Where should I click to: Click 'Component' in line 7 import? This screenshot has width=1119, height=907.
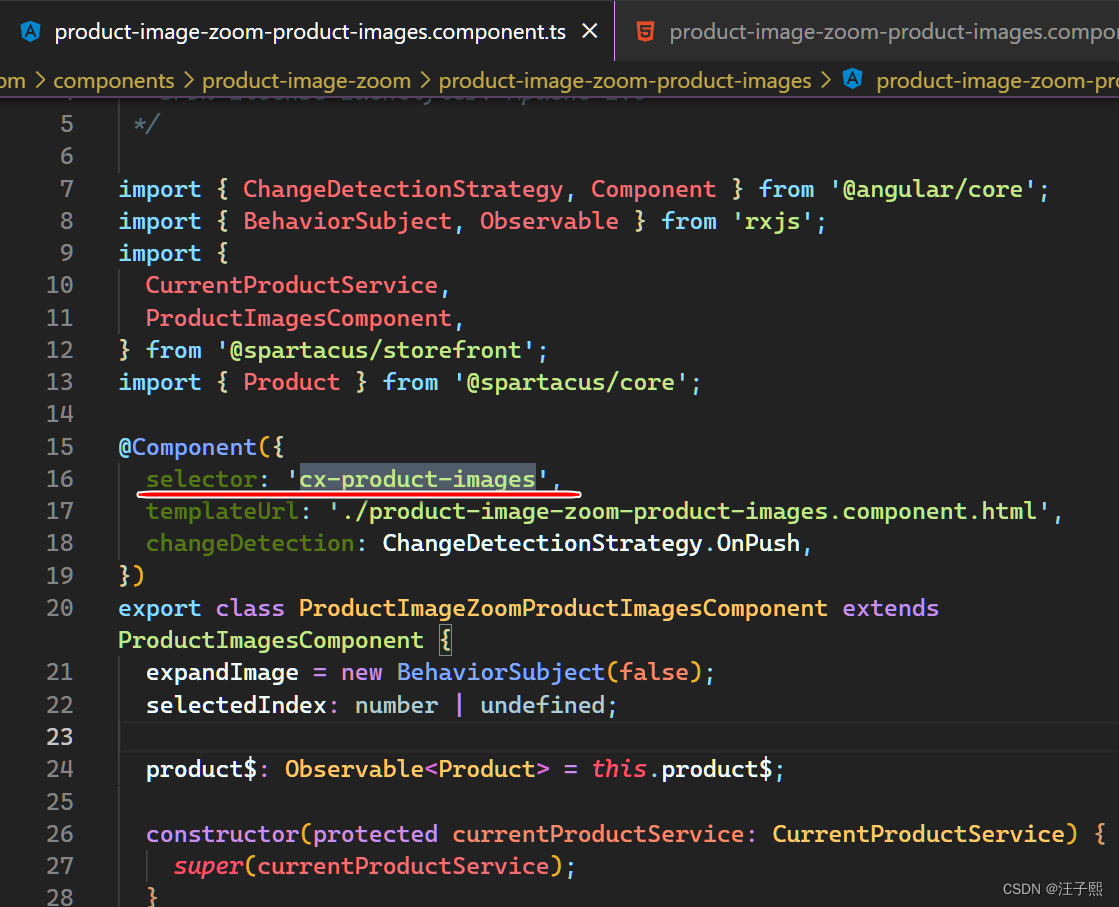click(654, 189)
